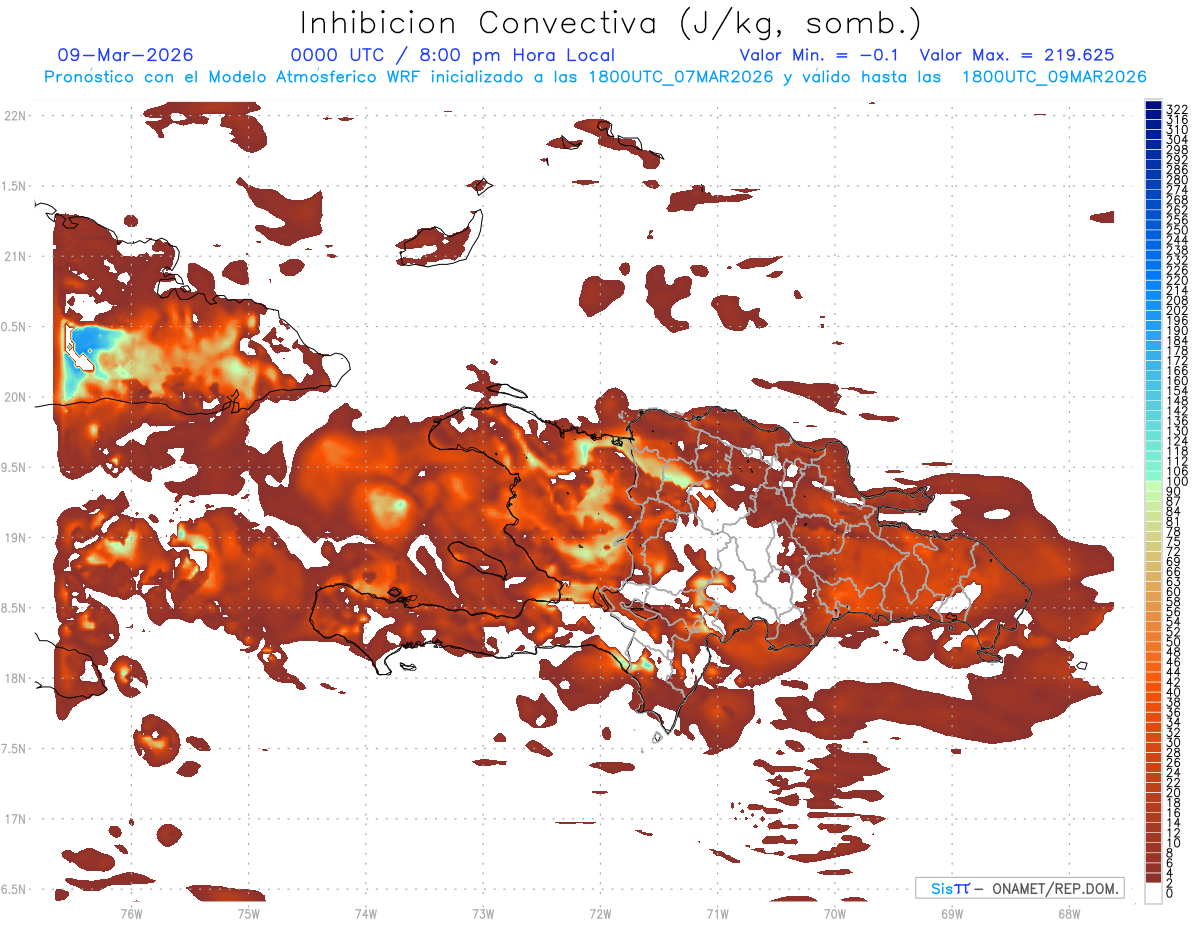Image resolution: width=1200 pixels, height=927 pixels.
Task: Click the latitude label '18N'
Action: pos(14,678)
